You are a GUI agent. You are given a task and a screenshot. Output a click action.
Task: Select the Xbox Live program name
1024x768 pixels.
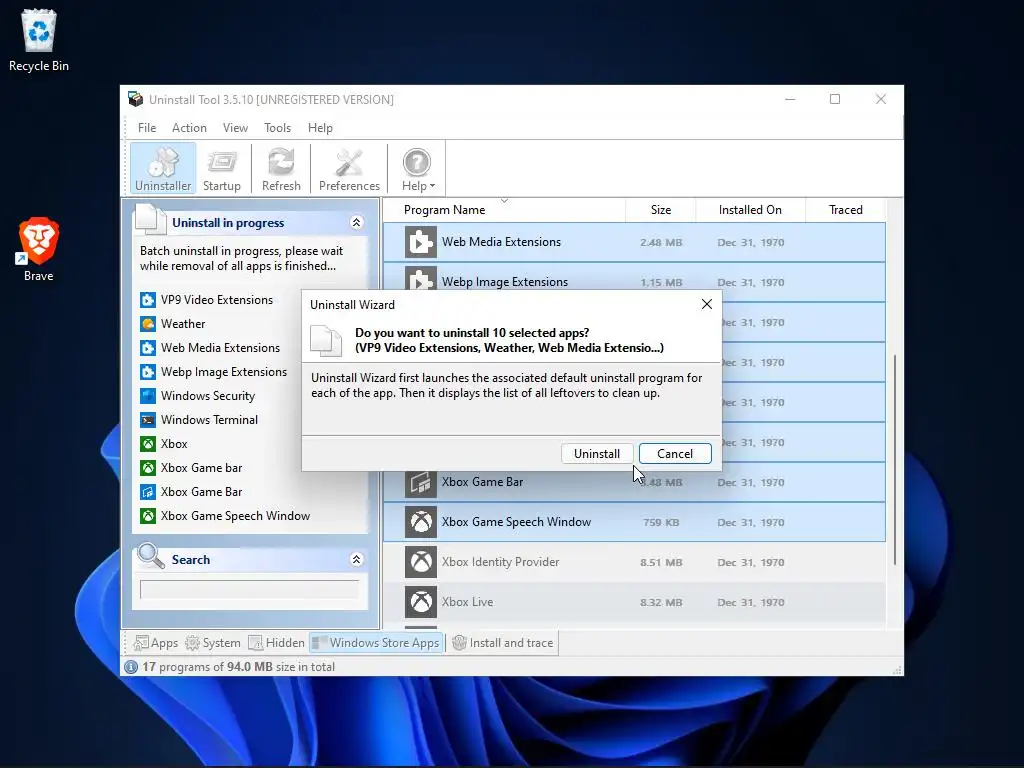click(468, 602)
